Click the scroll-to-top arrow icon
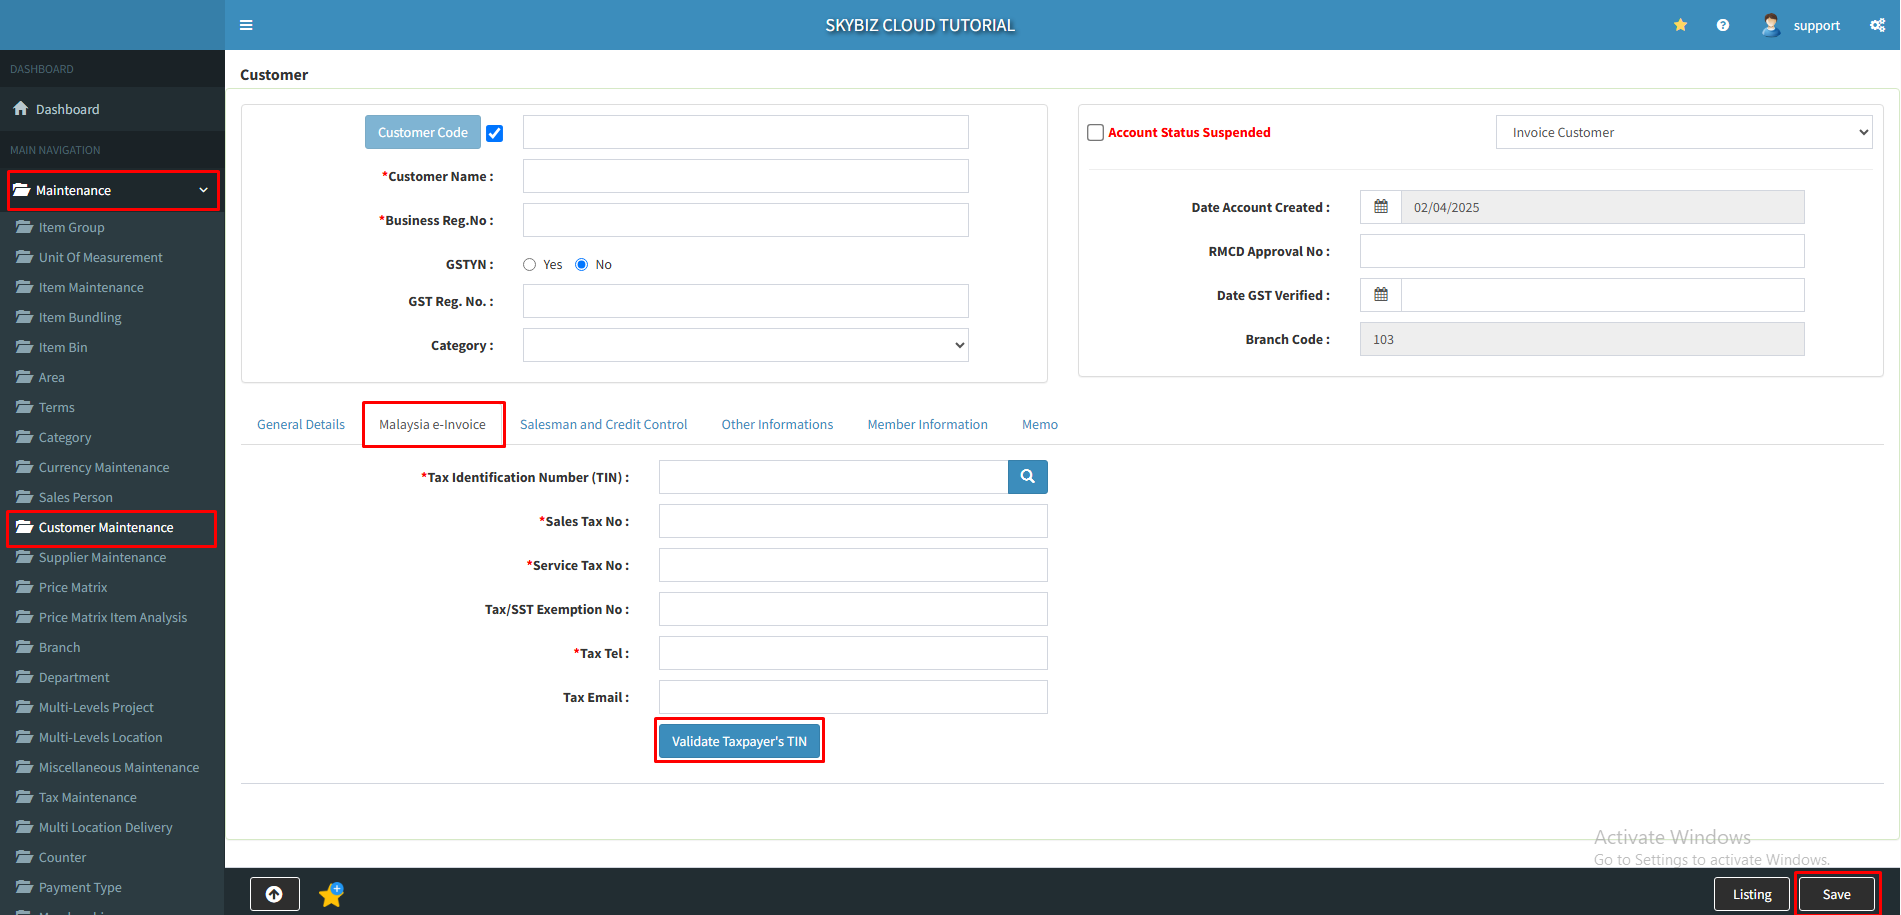The image size is (1901, 915). [274, 894]
